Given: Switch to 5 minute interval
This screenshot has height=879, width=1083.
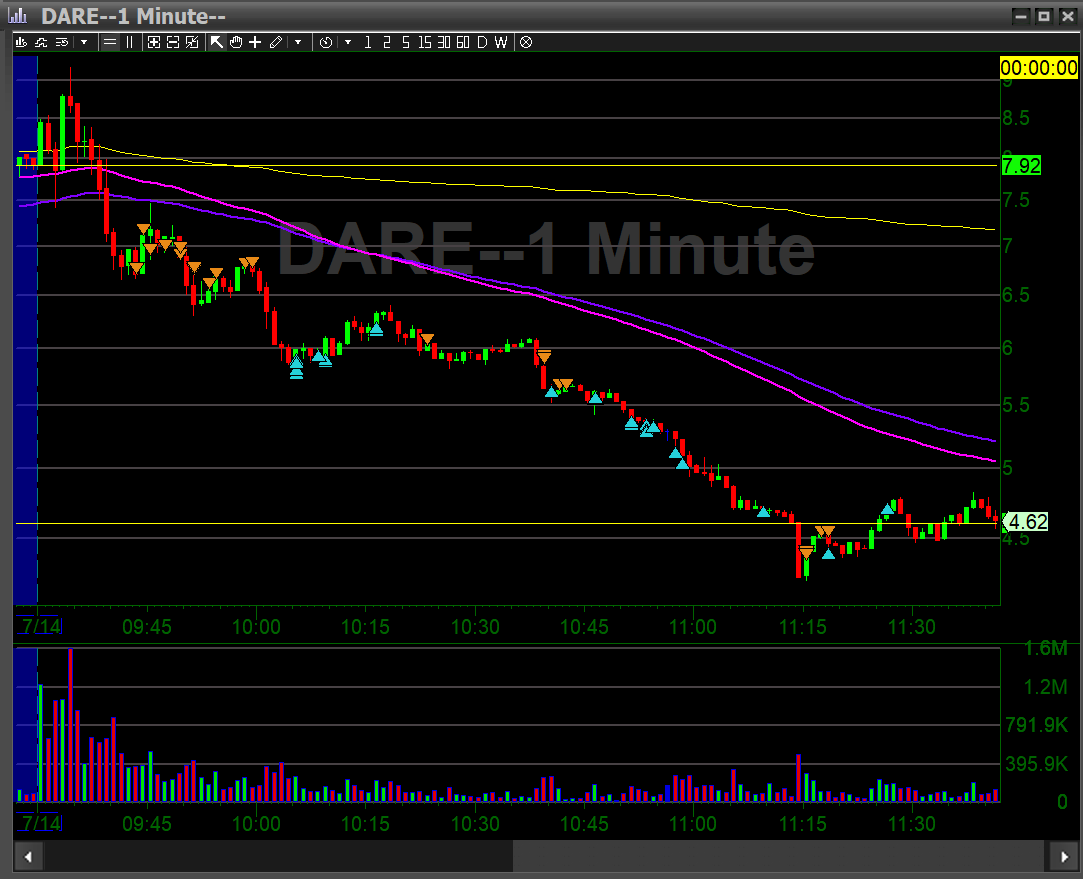Looking at the screenshot, I should point(405,42).
